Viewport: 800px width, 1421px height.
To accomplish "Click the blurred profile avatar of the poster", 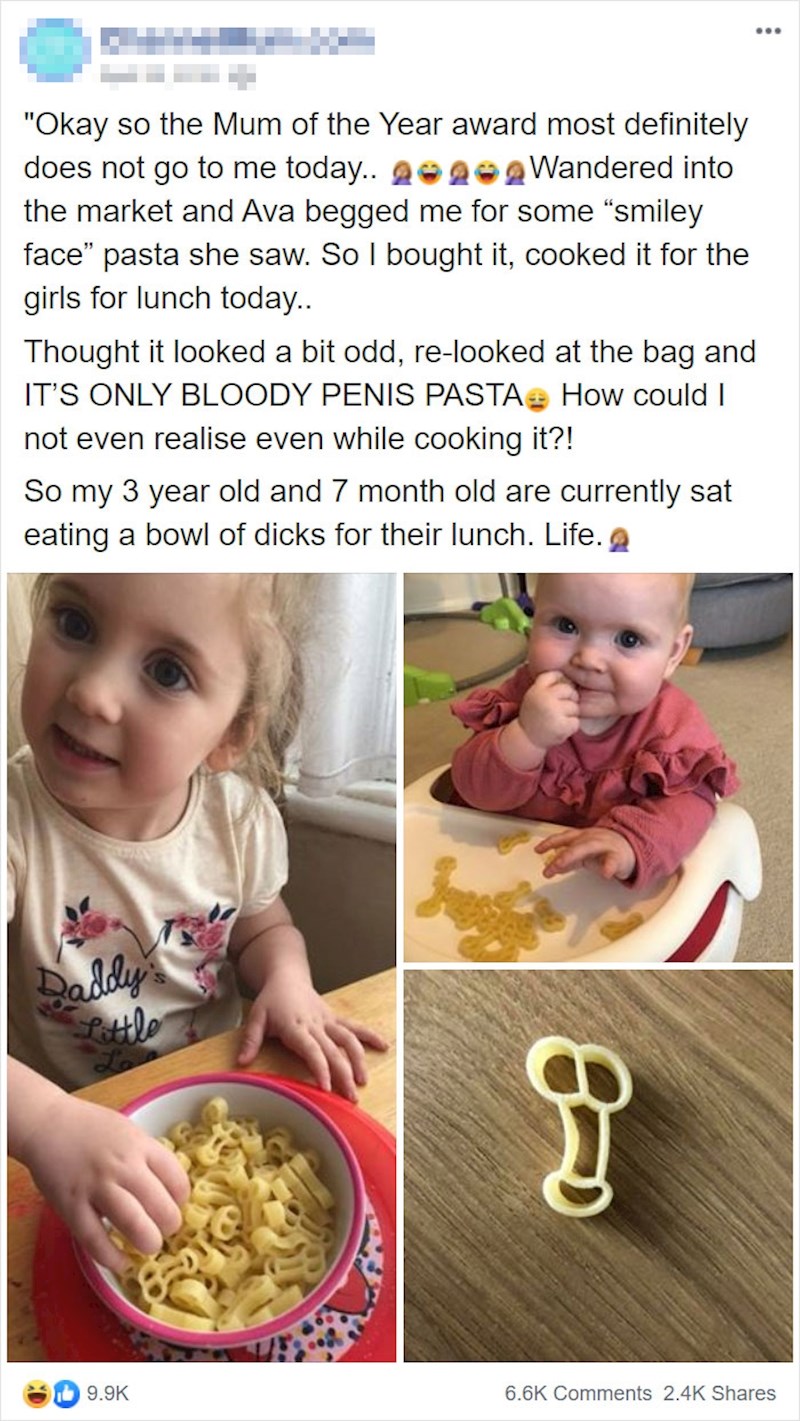I will coord(56,50).
